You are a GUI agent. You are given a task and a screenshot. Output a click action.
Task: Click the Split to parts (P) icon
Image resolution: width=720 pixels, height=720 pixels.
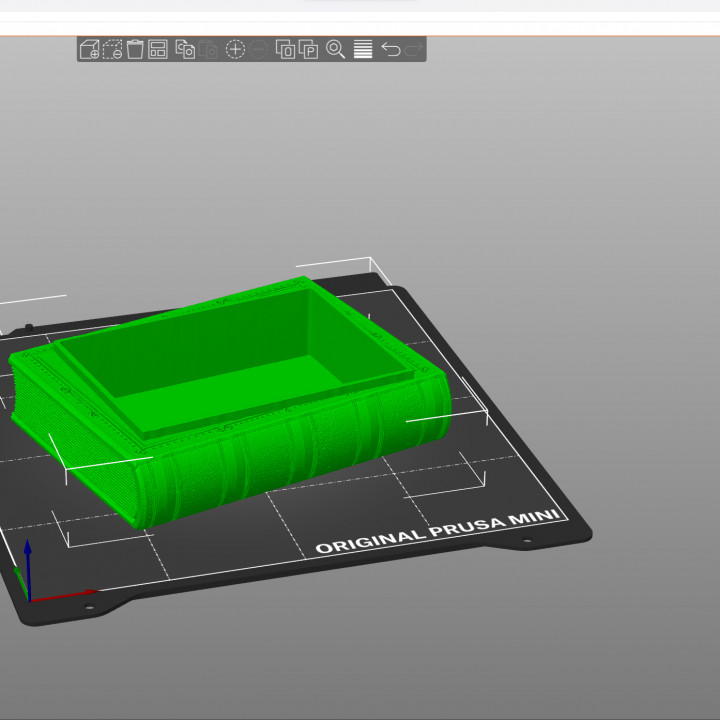[308, 49]
